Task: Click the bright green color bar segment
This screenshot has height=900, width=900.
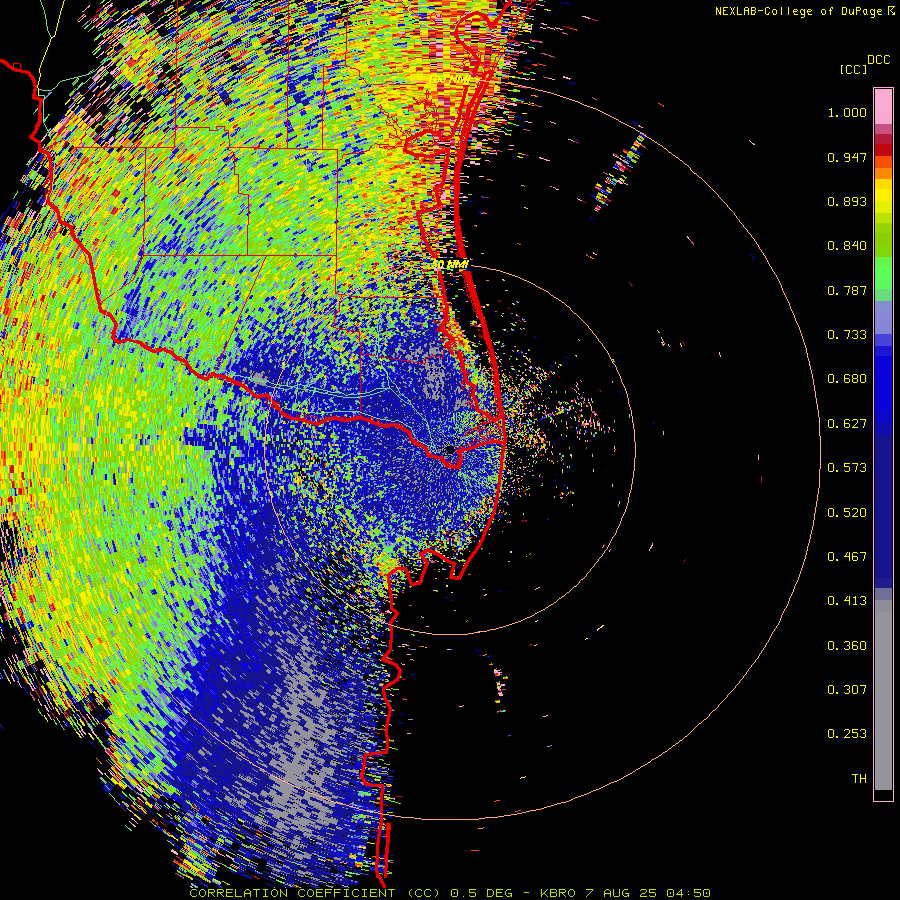Action: pos(883,273)
